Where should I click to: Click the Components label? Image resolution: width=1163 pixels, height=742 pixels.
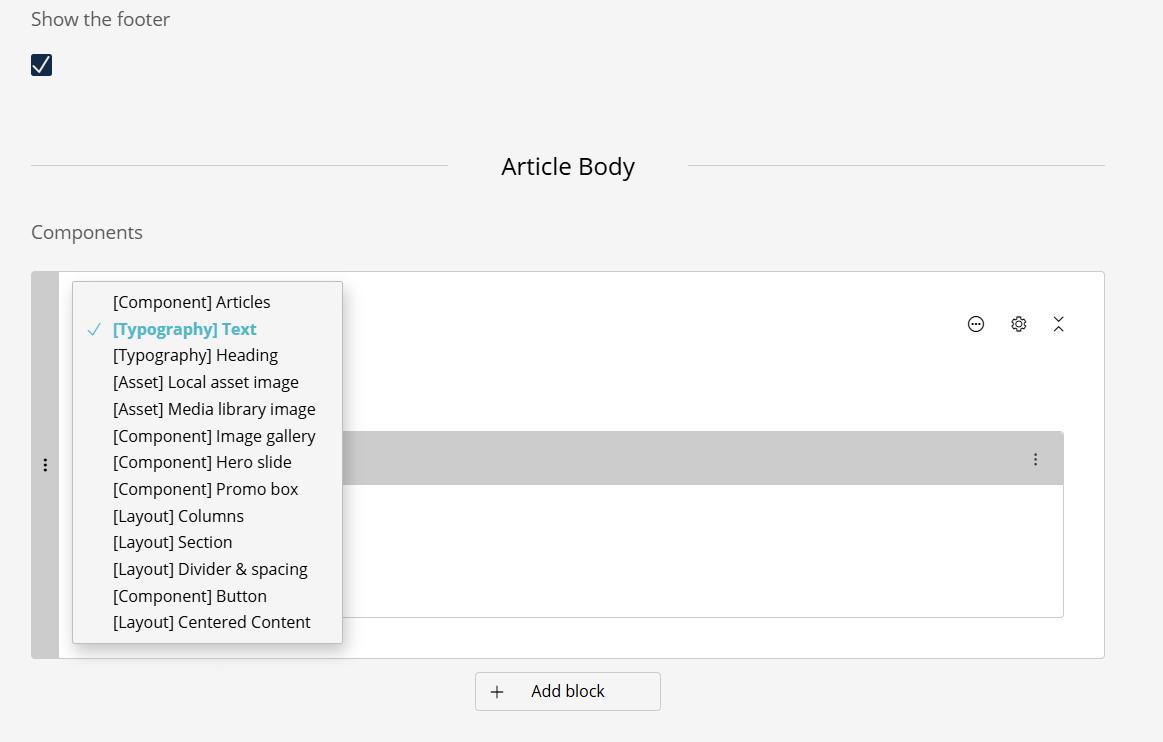pos(87,232)
